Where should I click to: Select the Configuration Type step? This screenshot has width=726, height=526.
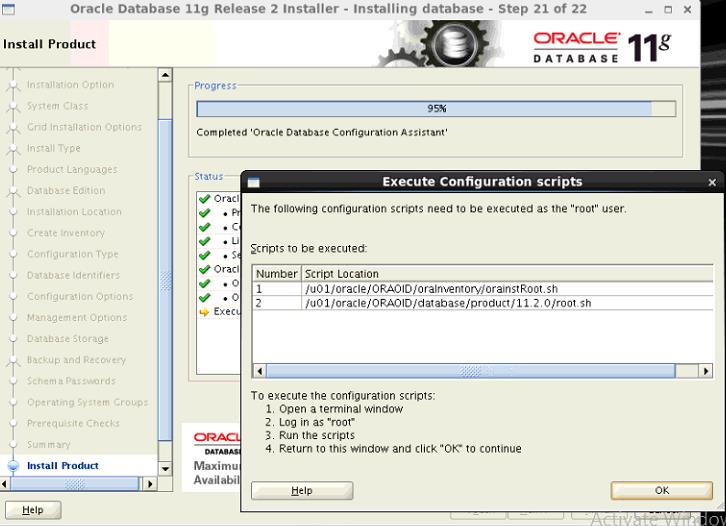(73, 254)
